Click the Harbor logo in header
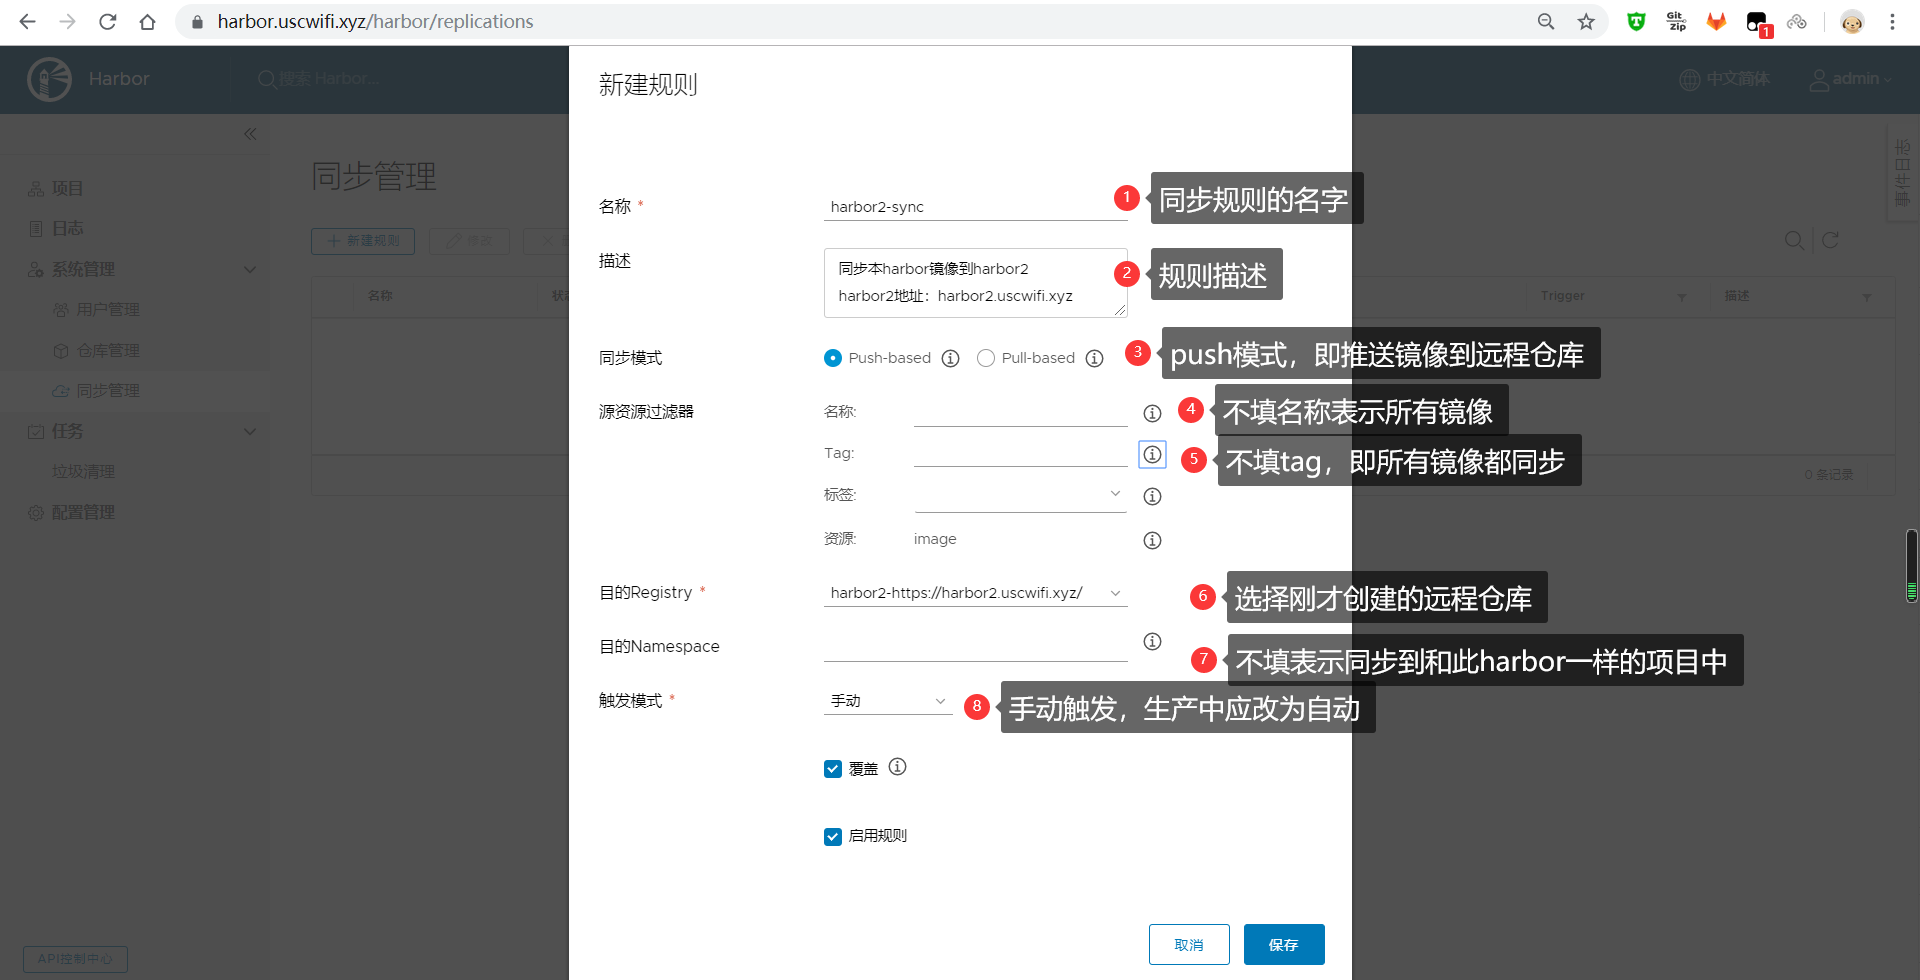Viewport: 1920px width, 980px height. click(x=49, y=79)
